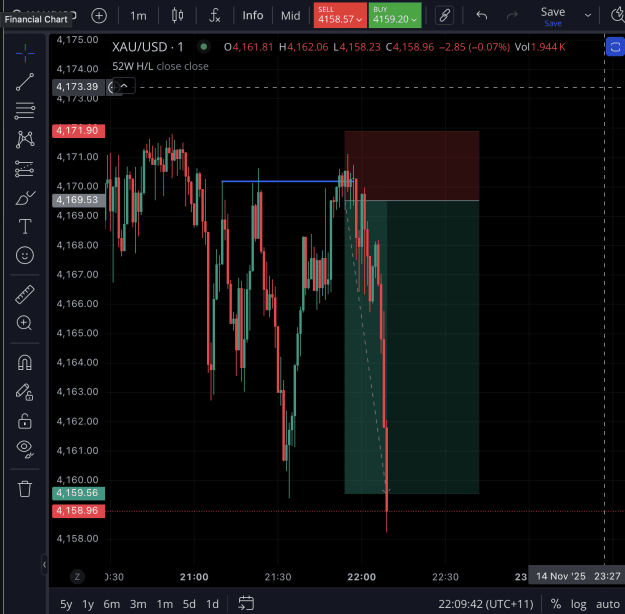625x614 pixels.
Task: Select the 5d date range
Action: click(189, 604)
